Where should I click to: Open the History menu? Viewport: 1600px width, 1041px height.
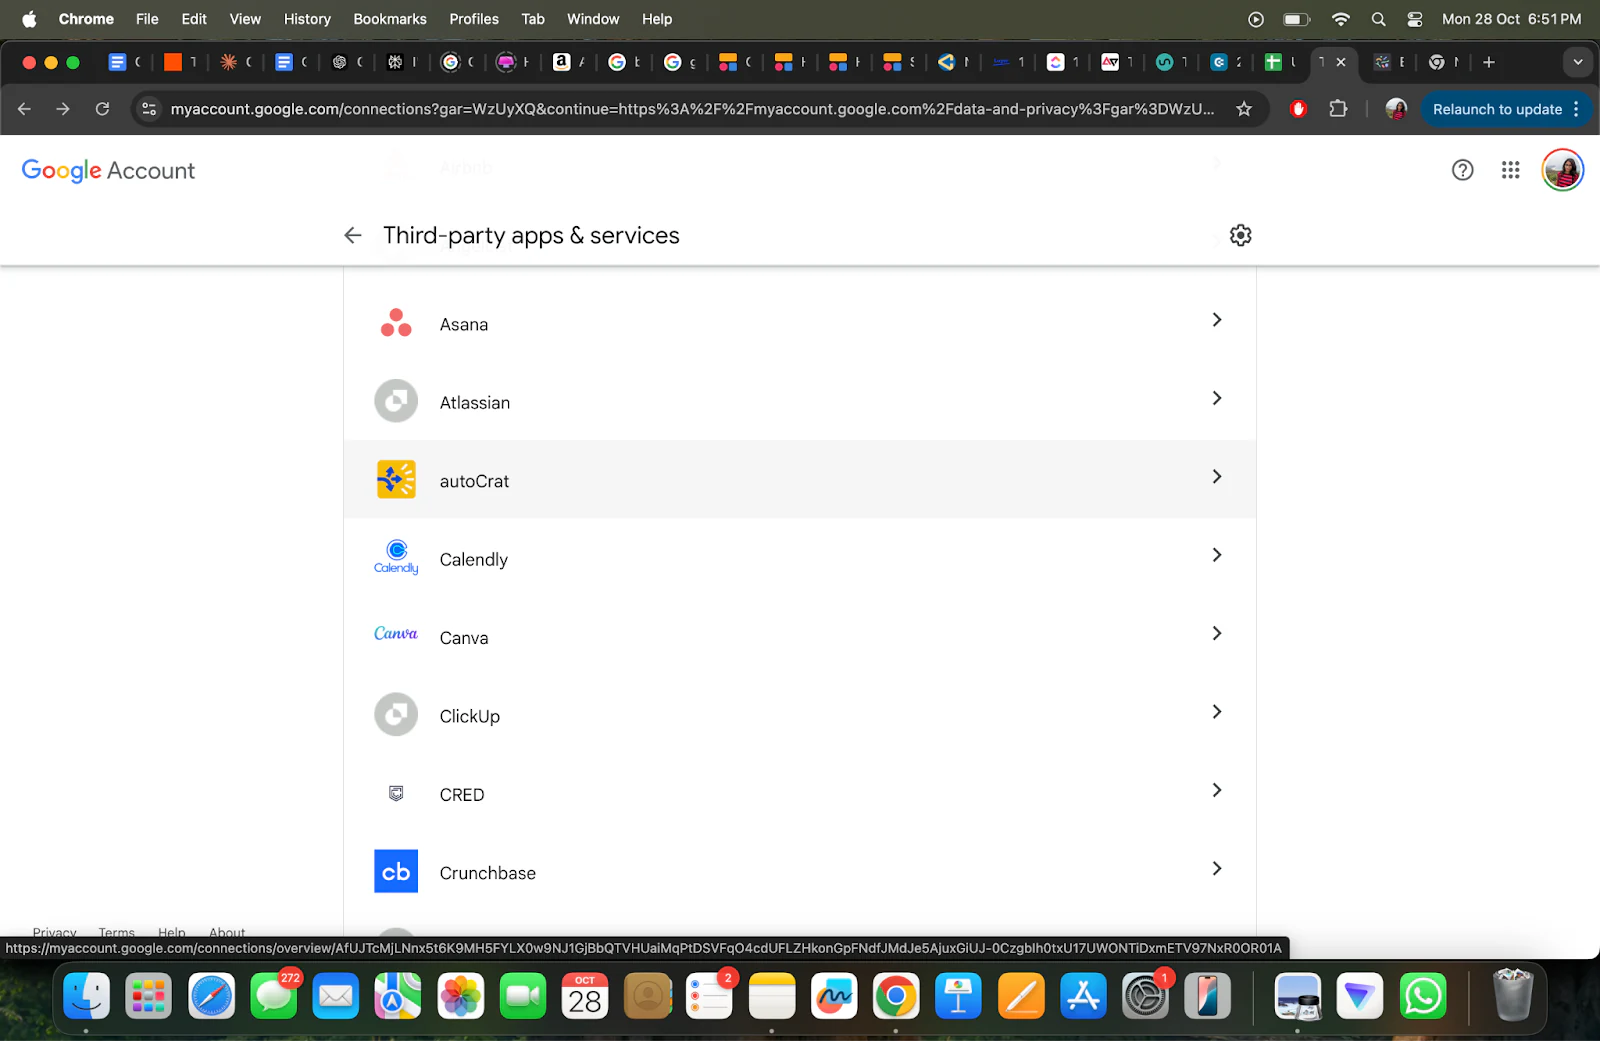pos(307,19)
